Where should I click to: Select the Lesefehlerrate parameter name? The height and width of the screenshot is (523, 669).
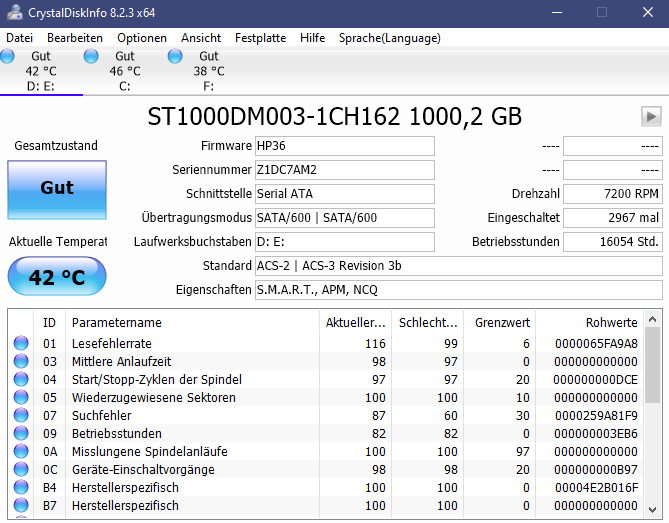click(112, 343)
